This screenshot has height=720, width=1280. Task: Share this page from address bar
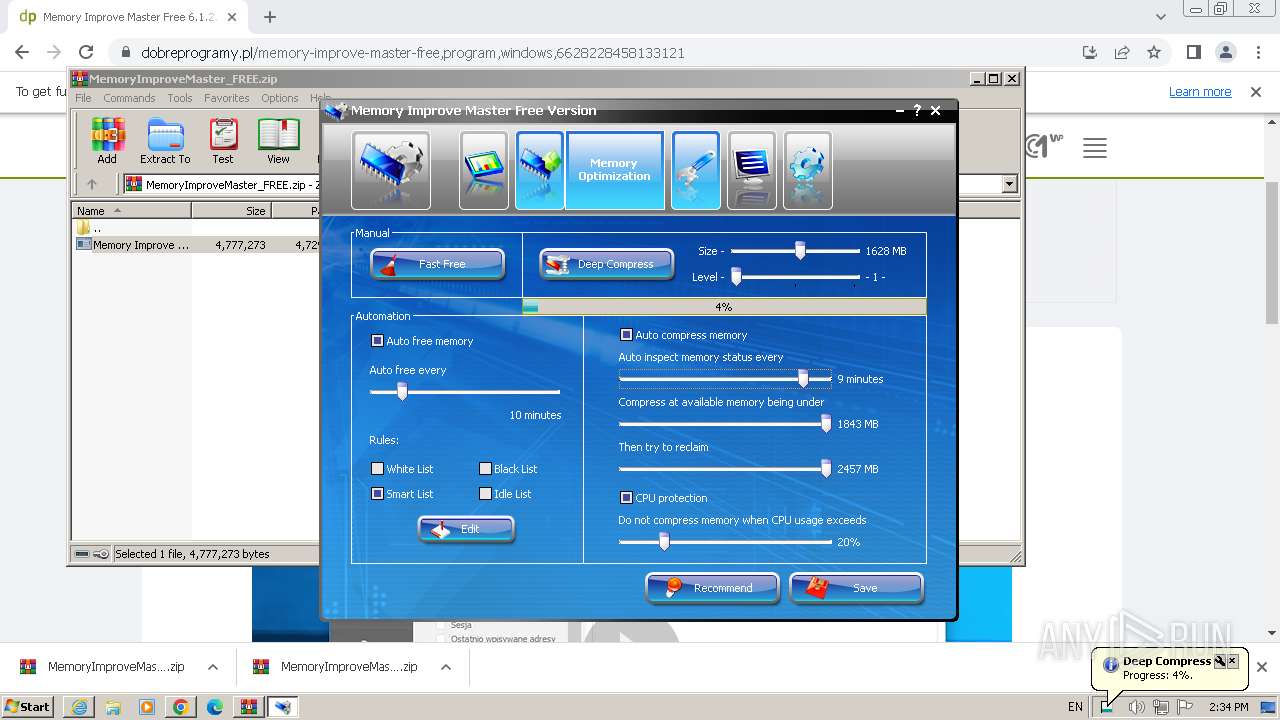1122,53
